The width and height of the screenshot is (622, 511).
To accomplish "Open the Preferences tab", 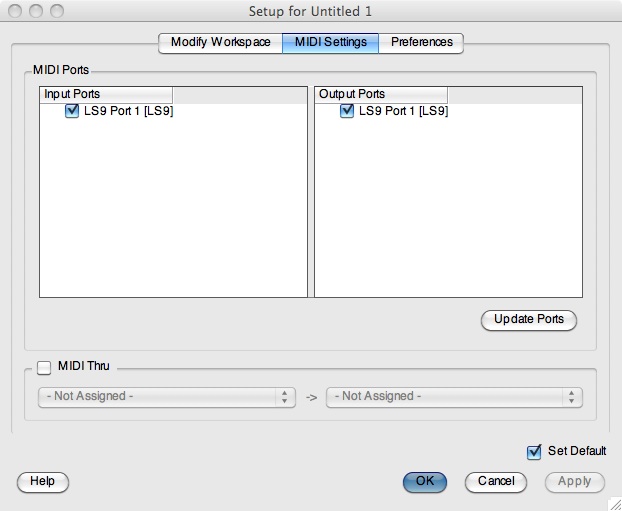I will click(421, 43).
